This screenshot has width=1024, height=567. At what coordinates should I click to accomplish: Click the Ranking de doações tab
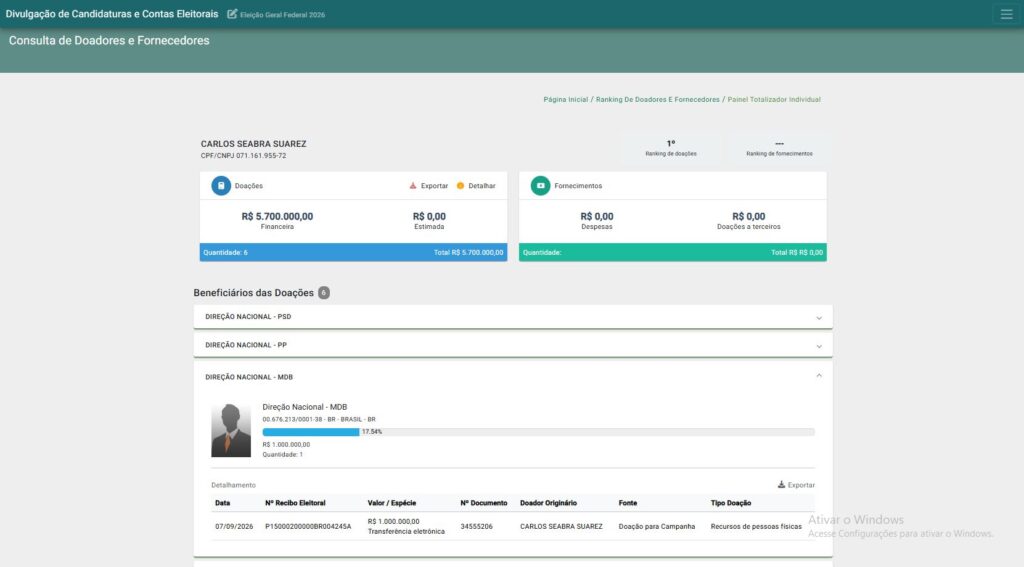(671, 148)
